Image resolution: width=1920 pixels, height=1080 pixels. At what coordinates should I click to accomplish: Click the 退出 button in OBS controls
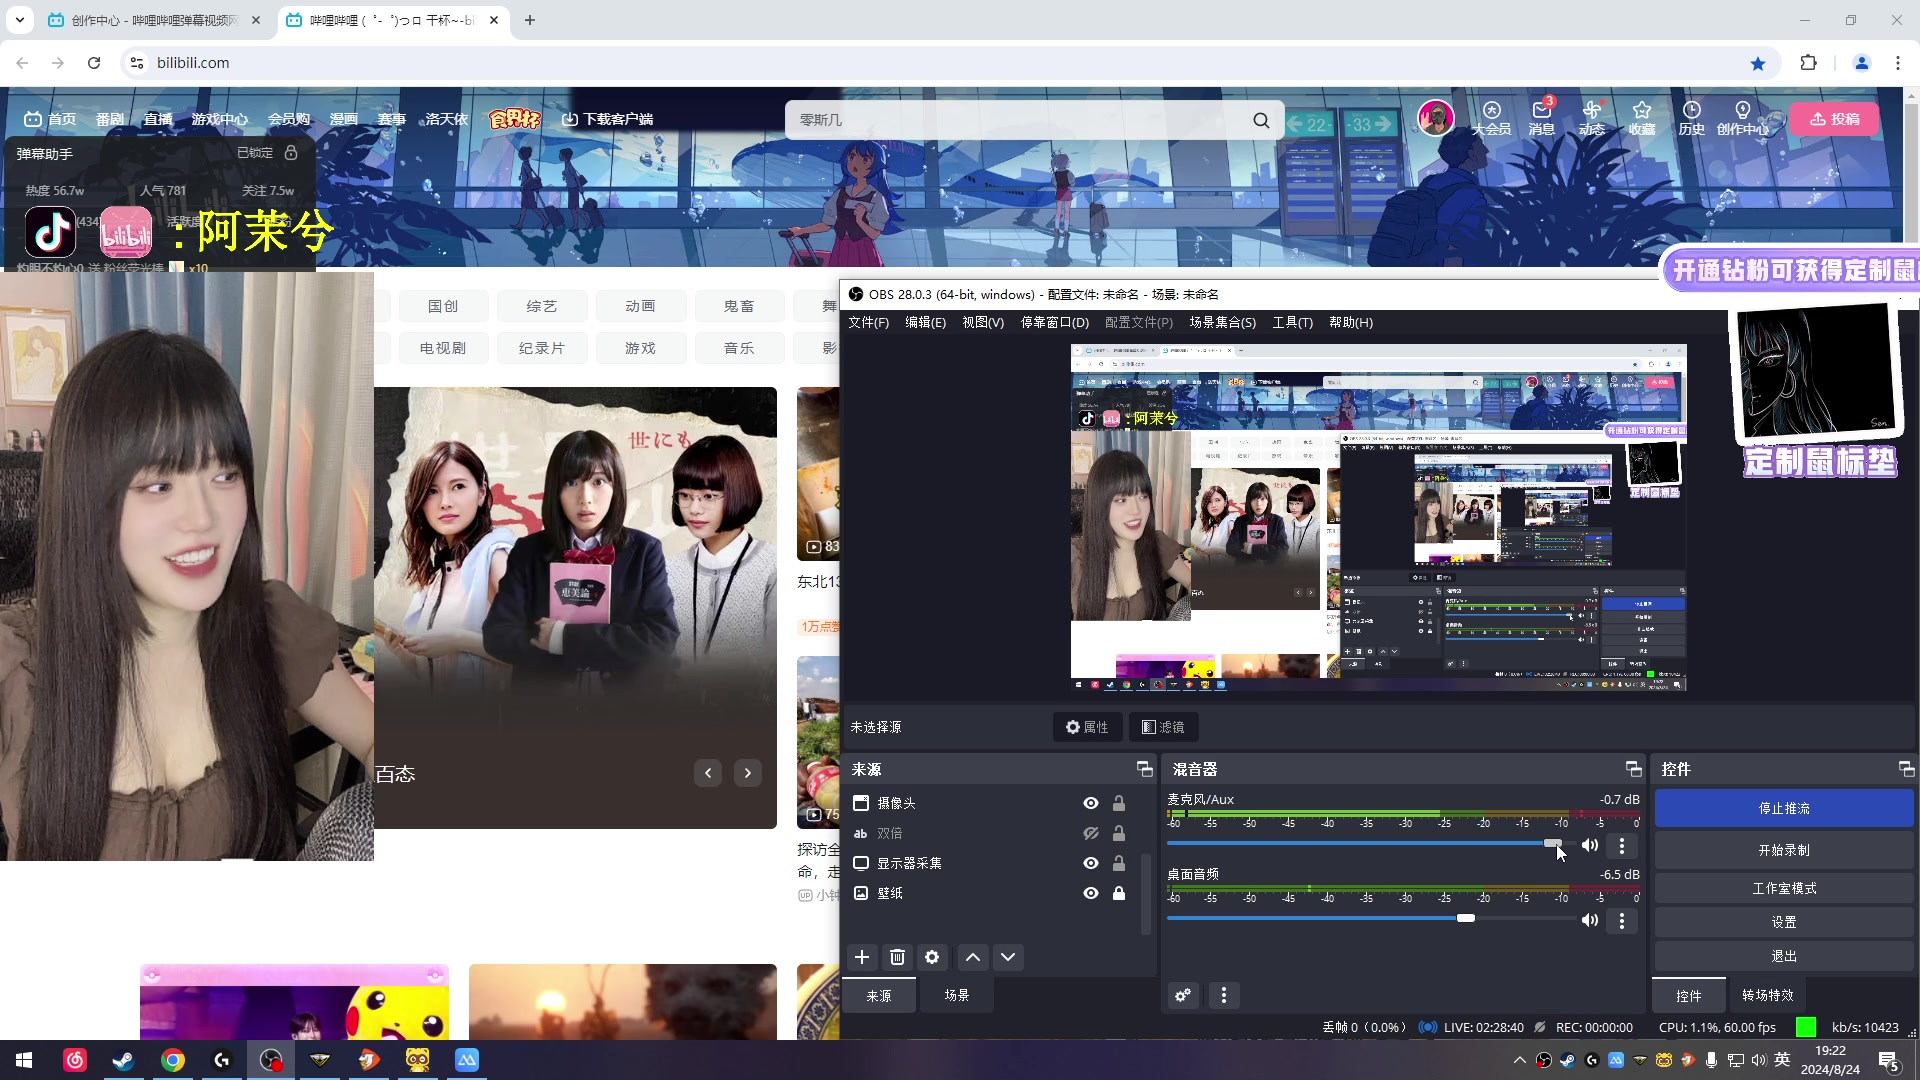[x=1784, y=956]
